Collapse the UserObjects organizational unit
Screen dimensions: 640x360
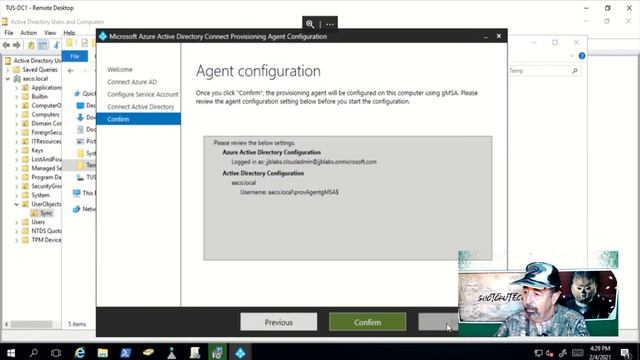pyautogui.click(x=16, y=204)
